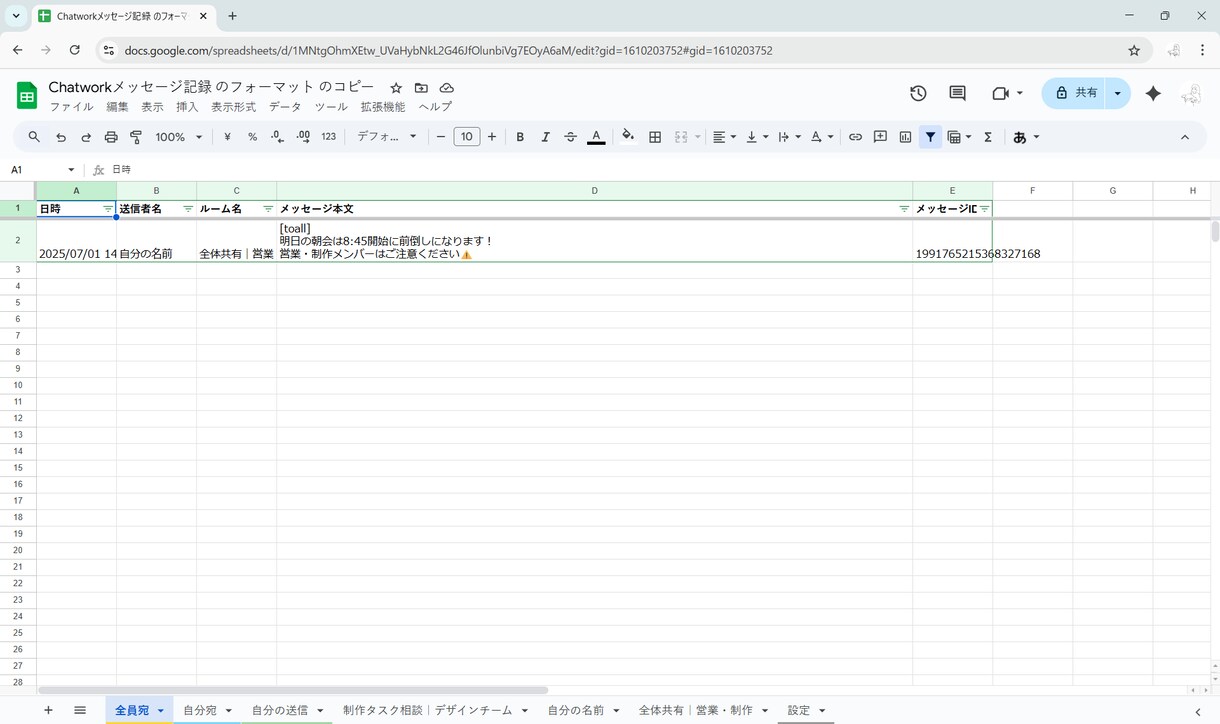Open new browser tab
Screen dimensions: 1220x724
233,16
